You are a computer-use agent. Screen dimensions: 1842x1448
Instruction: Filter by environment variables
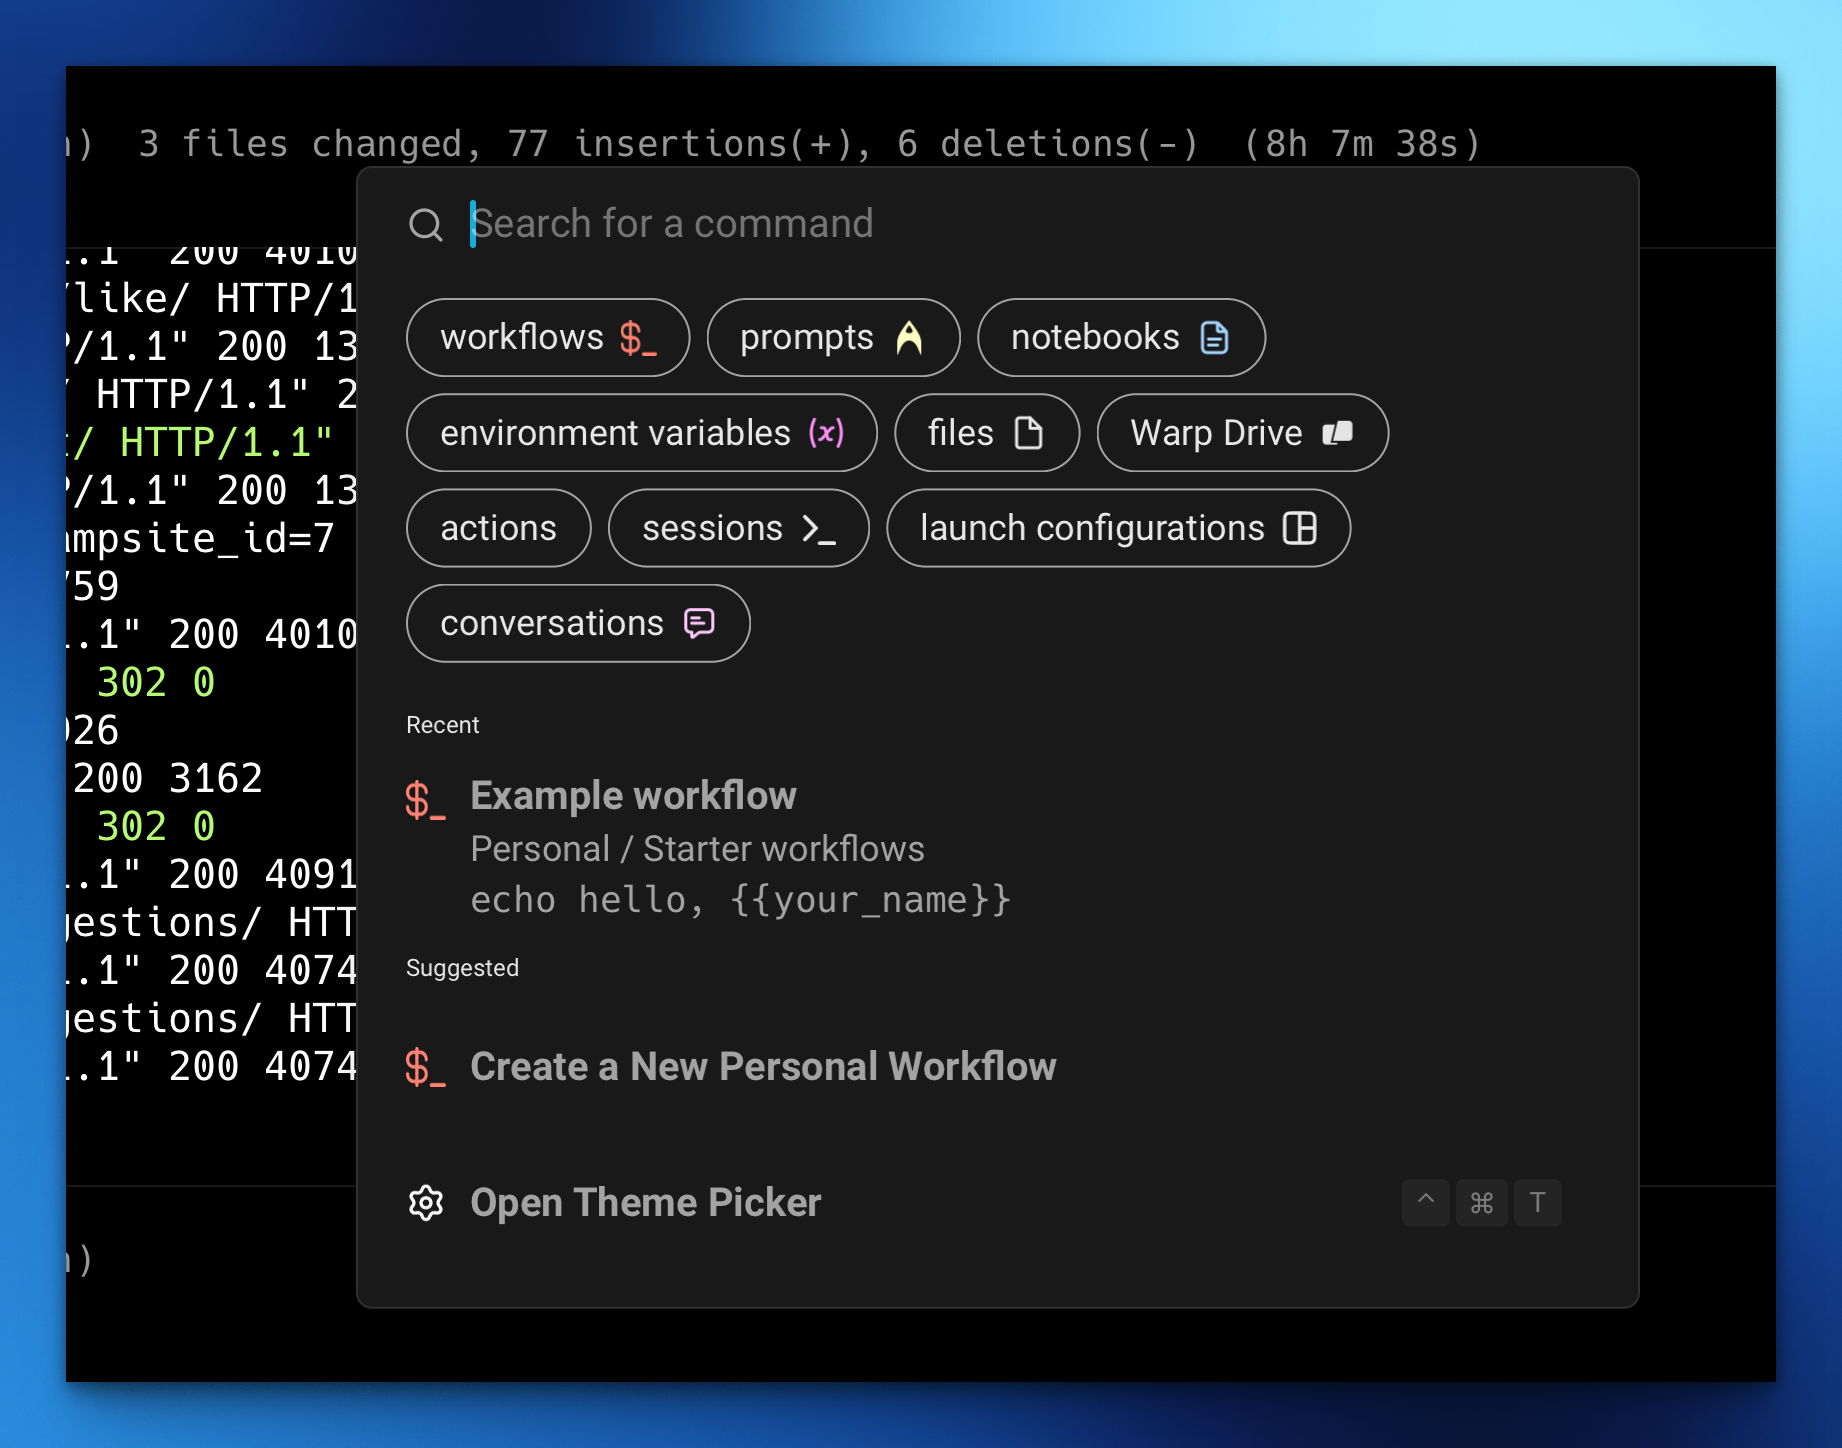pyautogui.click(x=641, y=433)
